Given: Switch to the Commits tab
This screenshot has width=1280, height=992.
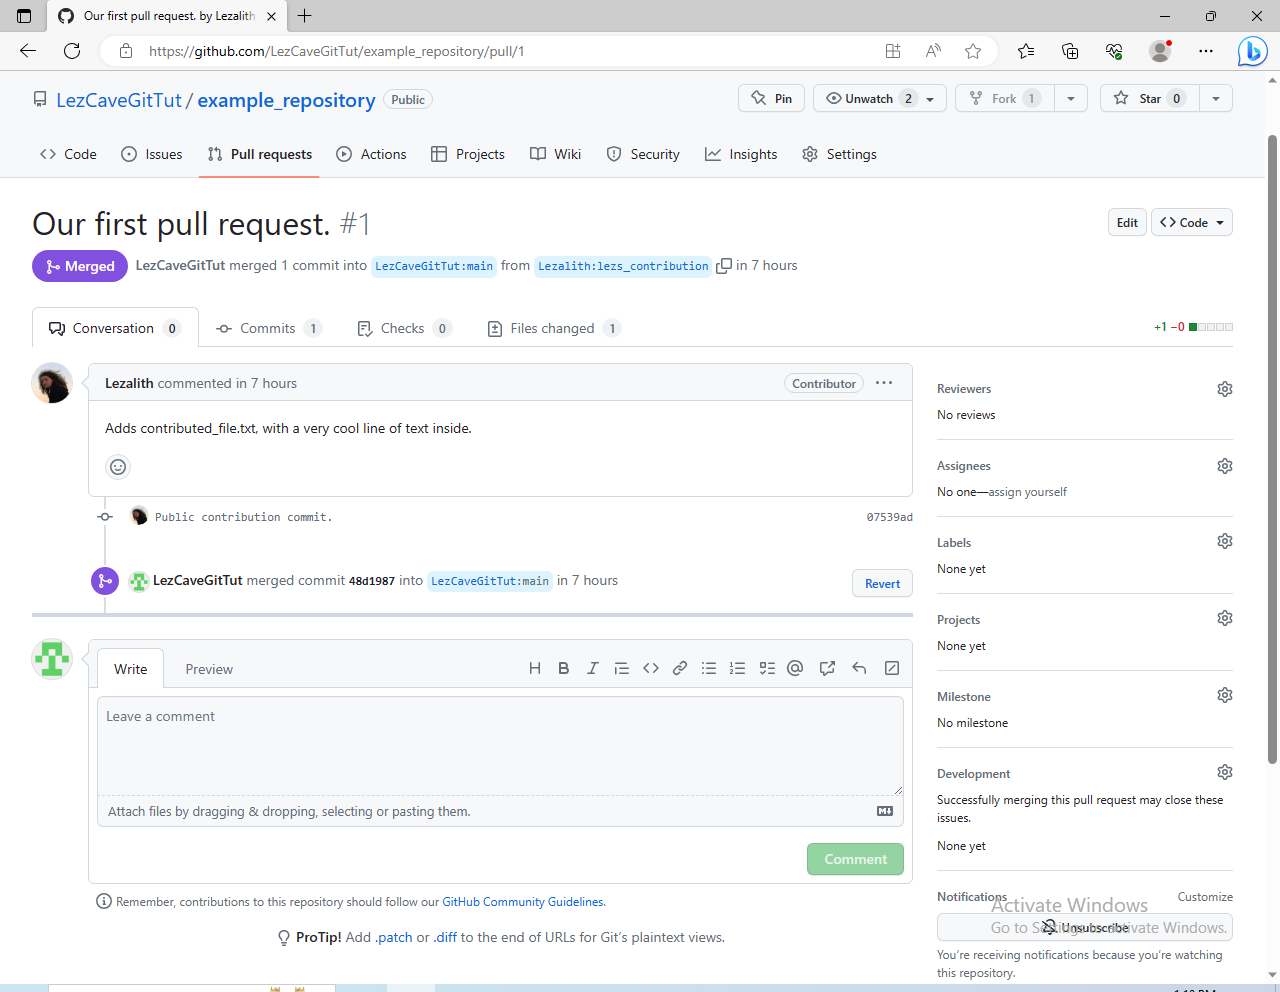Looking at the screenshot, I should point(269,328).
